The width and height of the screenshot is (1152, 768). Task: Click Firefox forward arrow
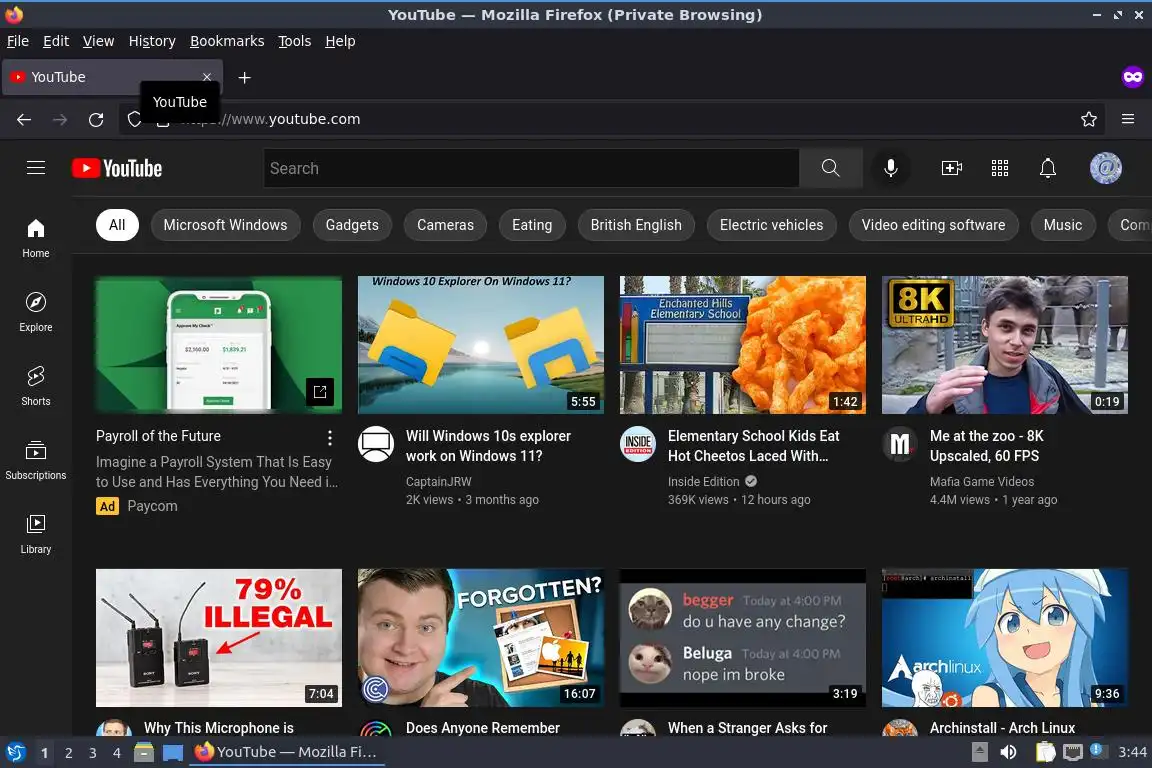pyautogui.click(x=60, y=119)
